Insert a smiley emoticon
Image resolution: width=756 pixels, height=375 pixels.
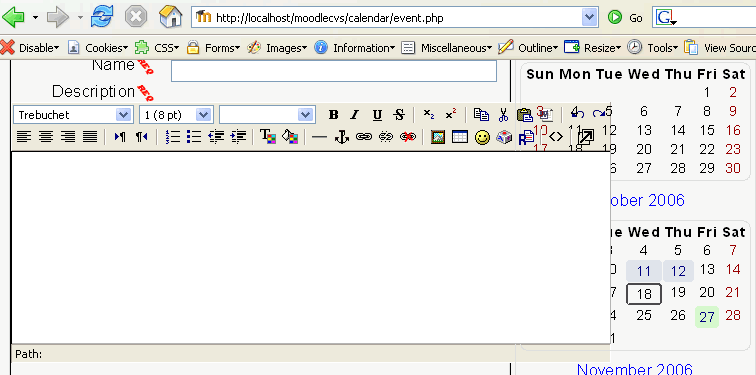482,137
